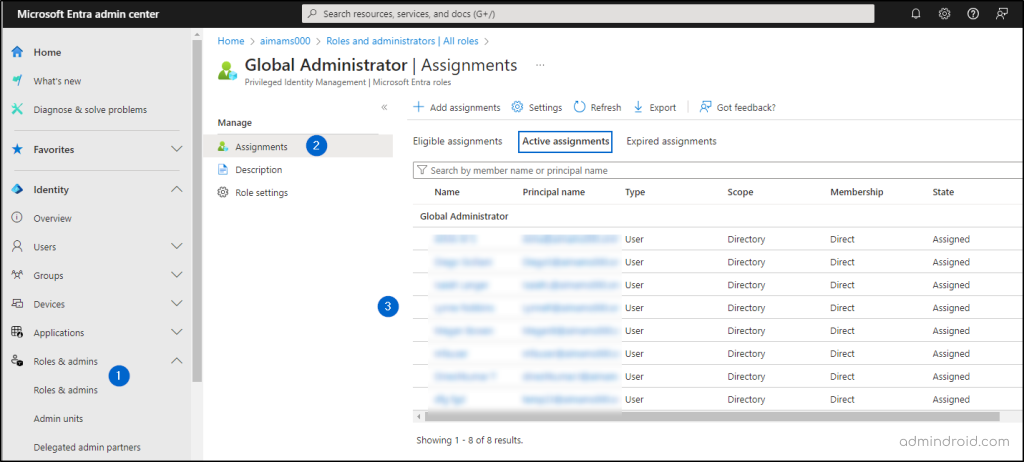Viewport: 1024px width, 462px height.
Task: Click the Users person icon
Action: [x=18, y=247]
